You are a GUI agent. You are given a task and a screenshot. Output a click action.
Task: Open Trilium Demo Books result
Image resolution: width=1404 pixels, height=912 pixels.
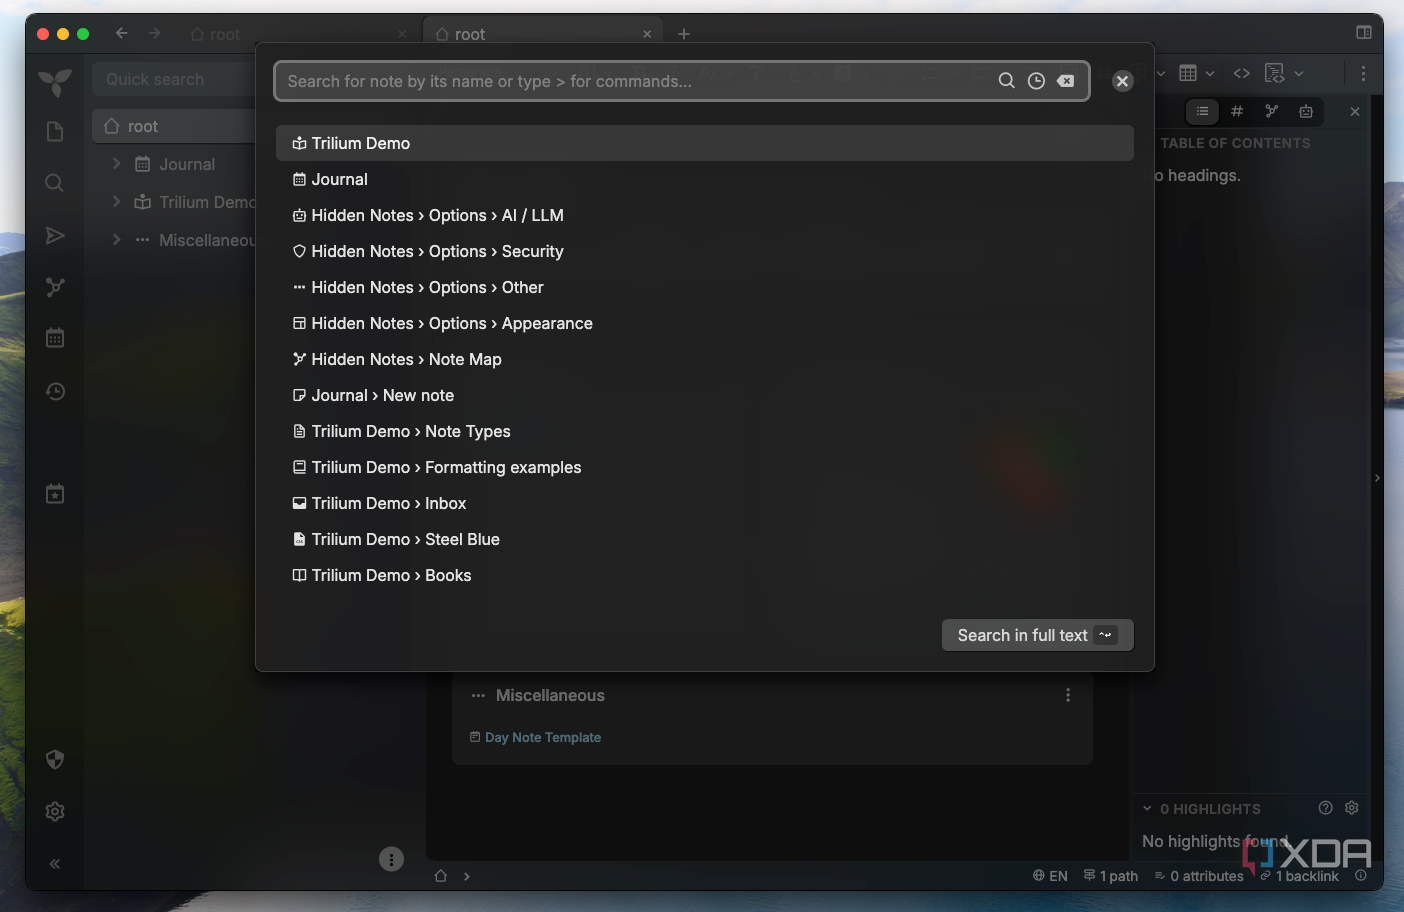[704, 575]
